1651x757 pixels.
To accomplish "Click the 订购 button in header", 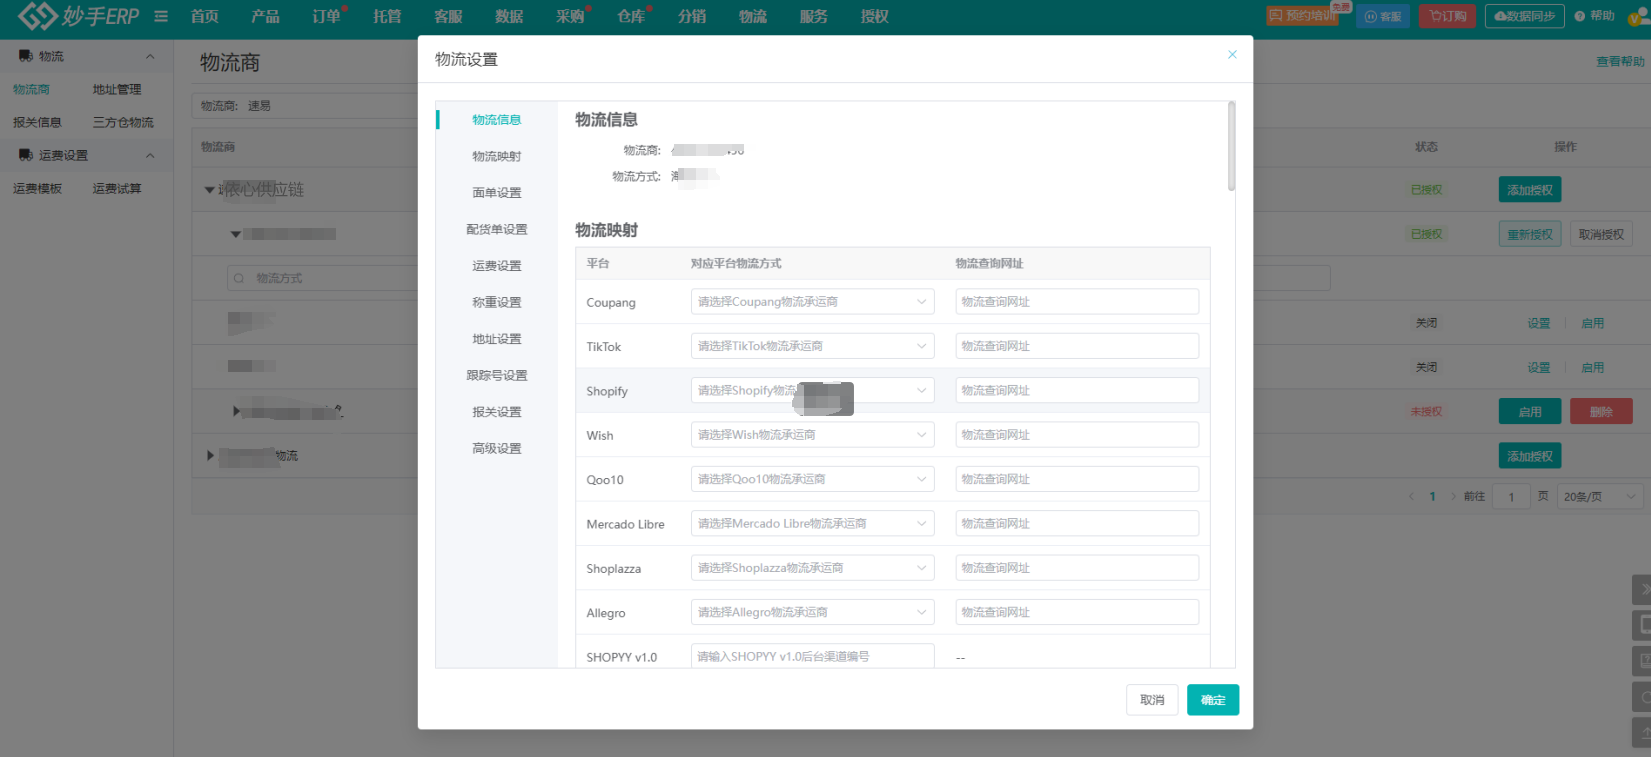I will [x=1447, y=16].
